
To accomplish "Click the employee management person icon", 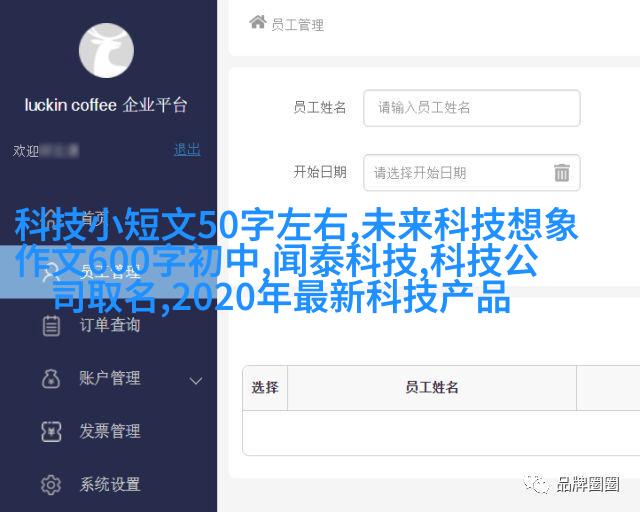I will click(51, 272).
